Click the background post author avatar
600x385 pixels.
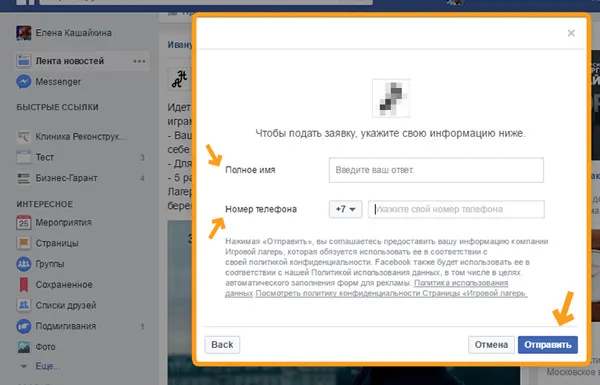179,79
